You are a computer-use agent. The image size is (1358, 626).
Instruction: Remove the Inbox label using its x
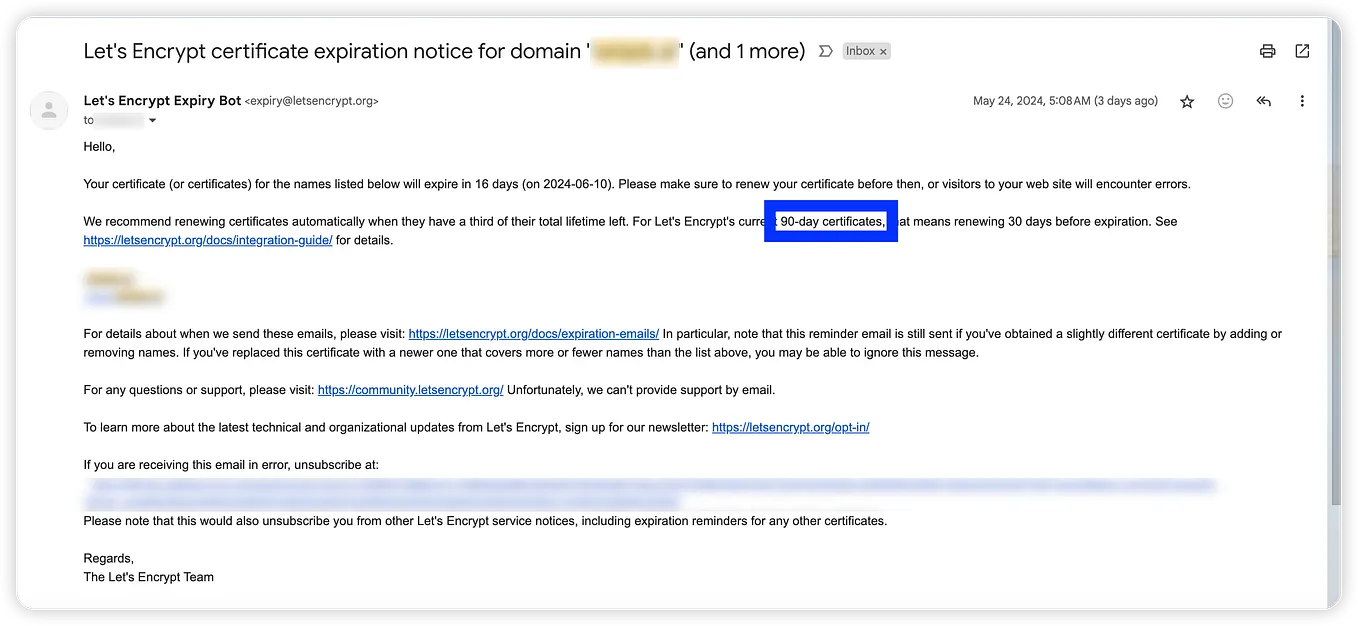point(884,50)
